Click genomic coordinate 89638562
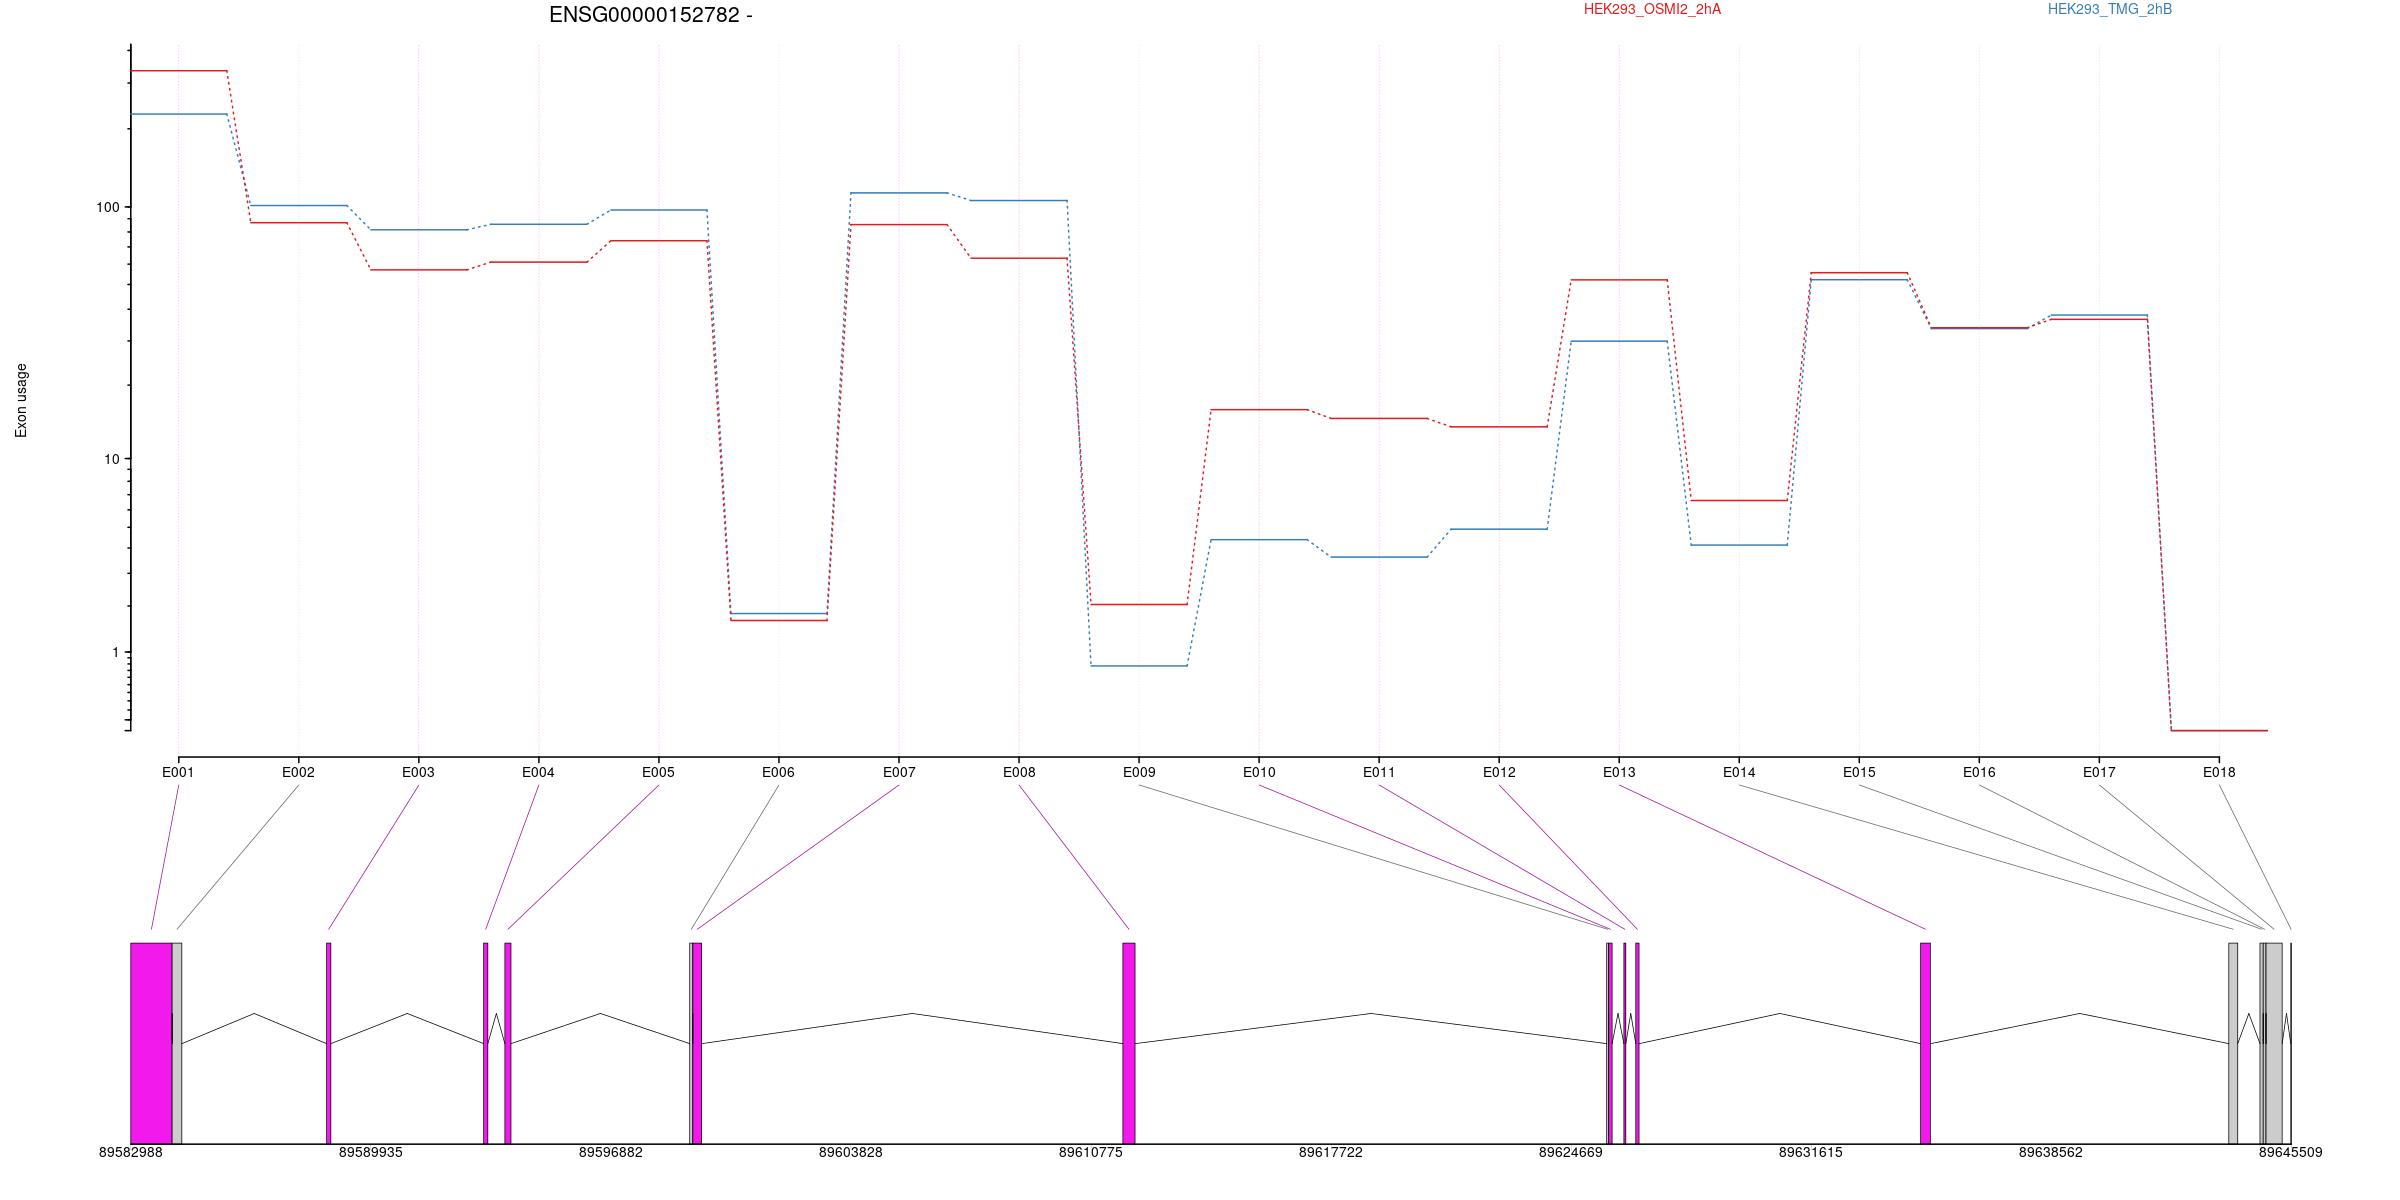The height and width of the screenshot is (1200, 2400). click(x=2051, y=1152)
